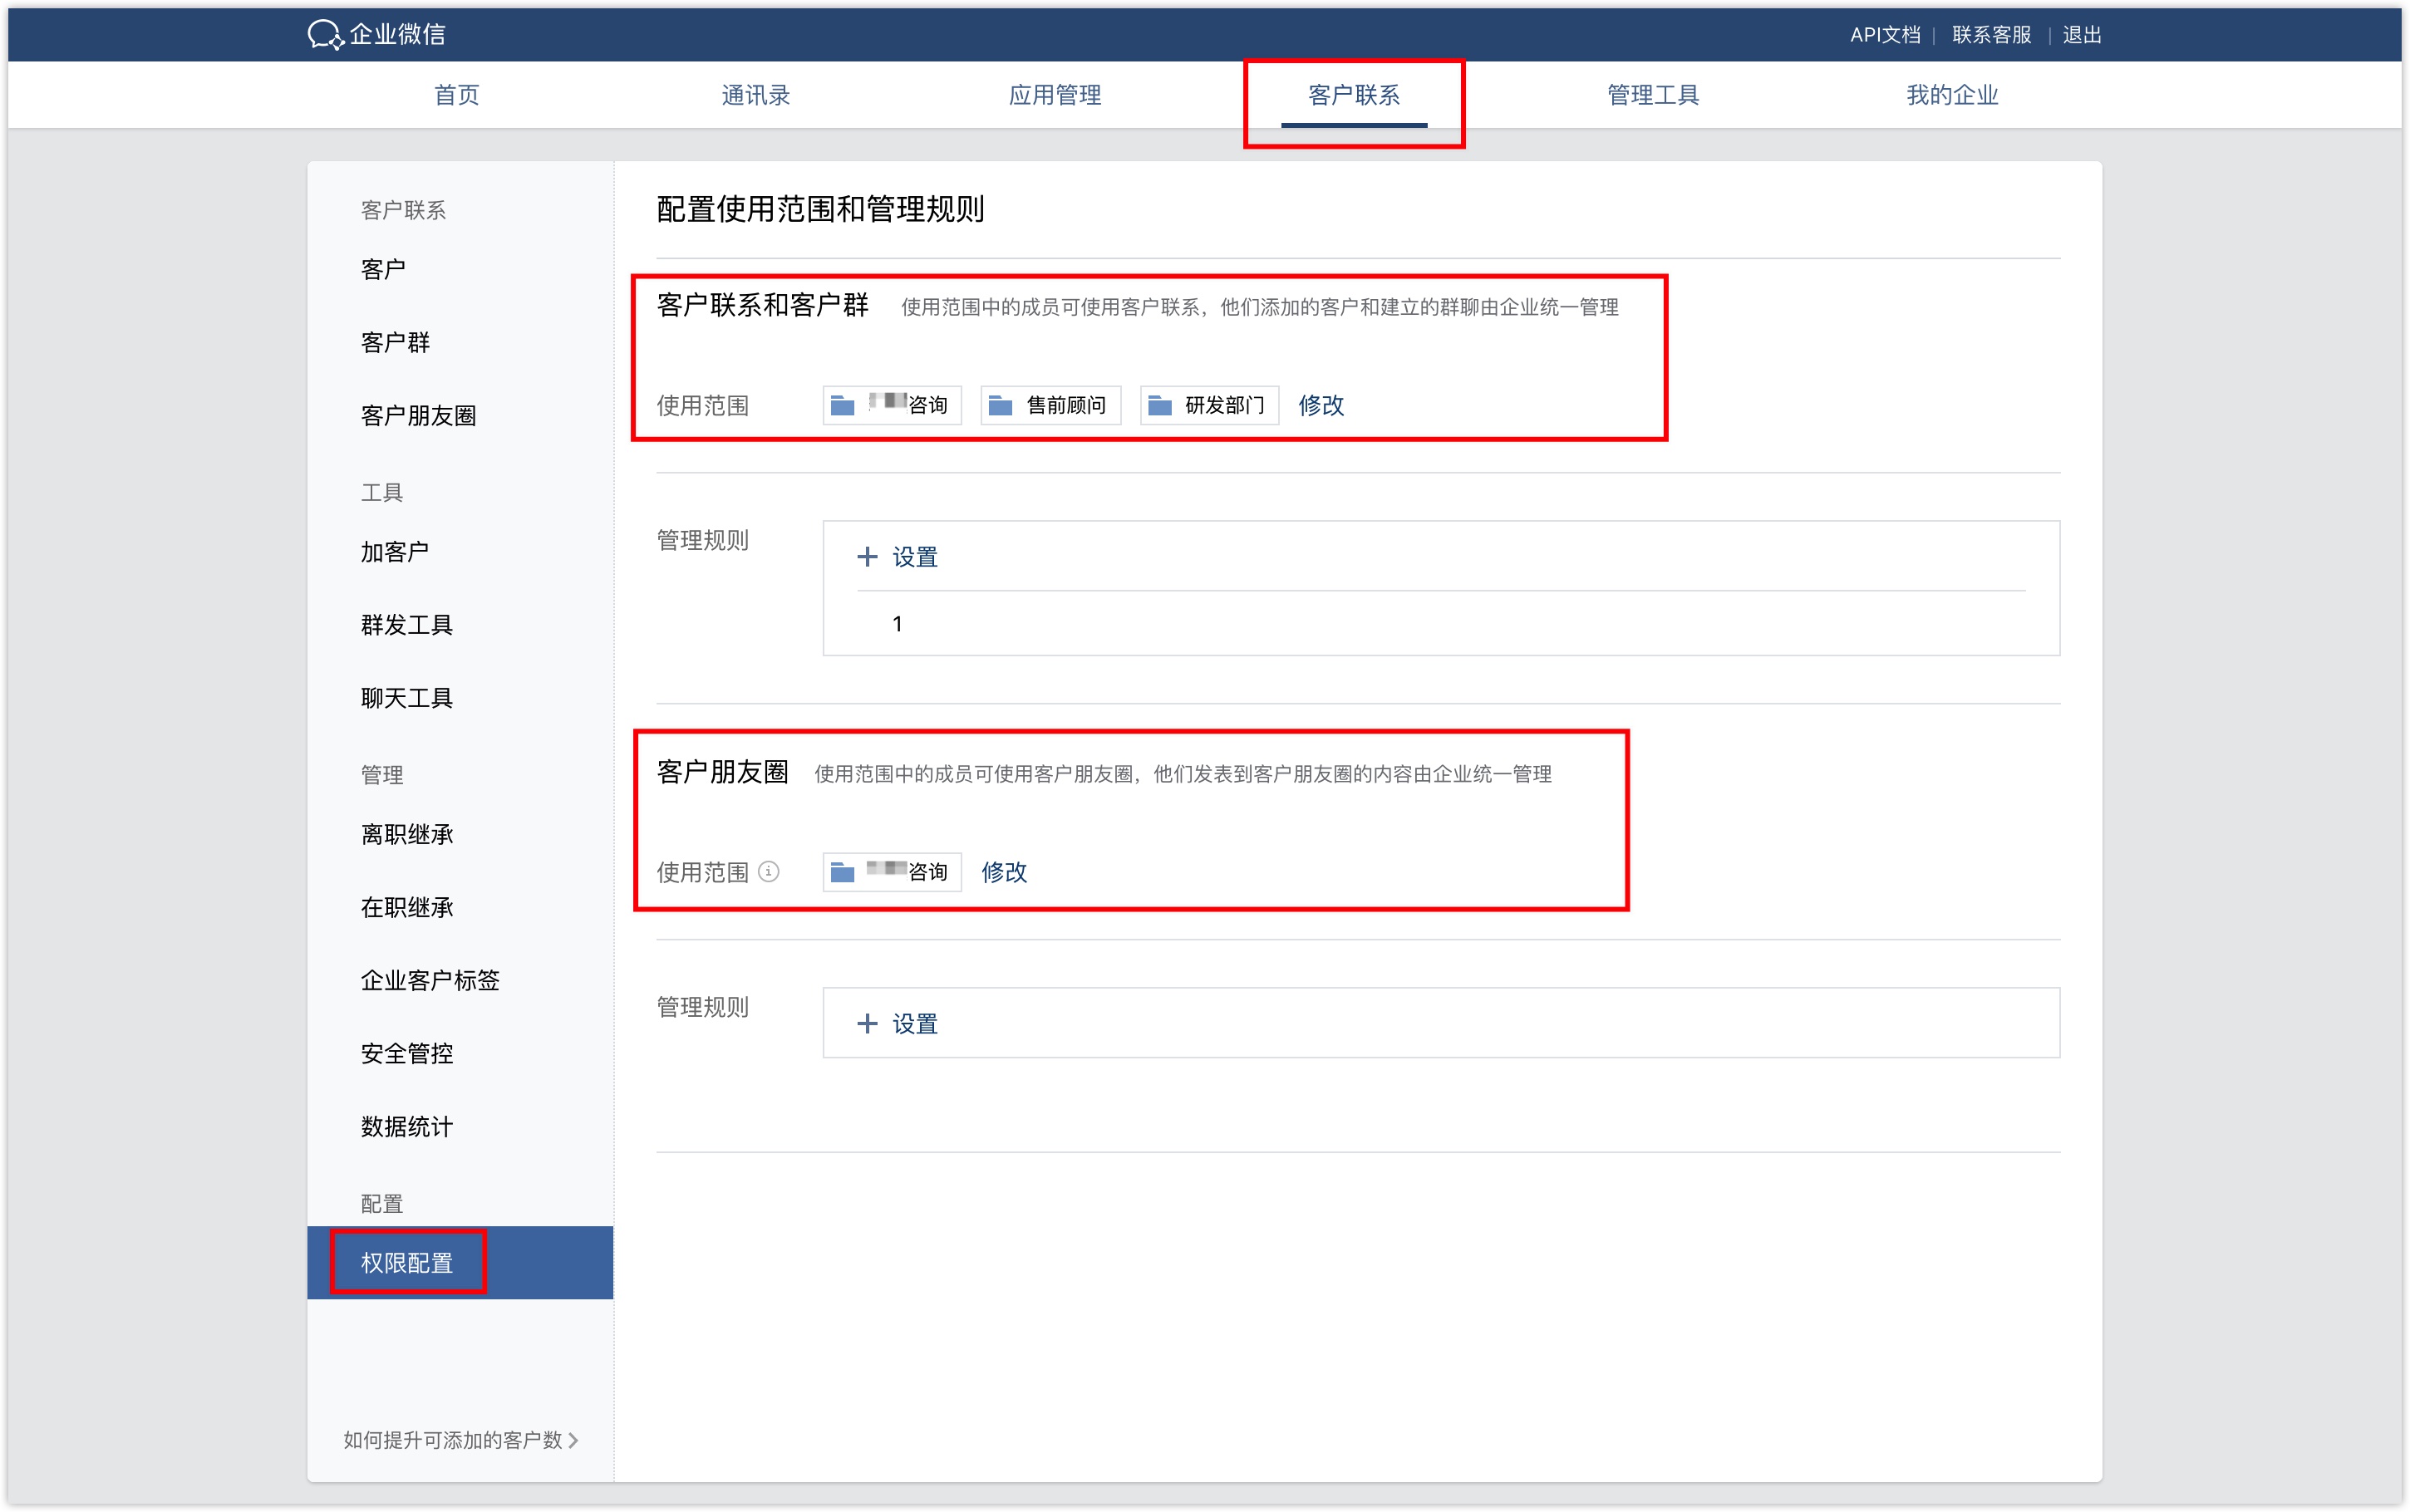Click folder icon of 咨询 tag under 客户朋友圈
Image resolution: width=2410 pixels, height=1512 pixels.
click(843, 872)
